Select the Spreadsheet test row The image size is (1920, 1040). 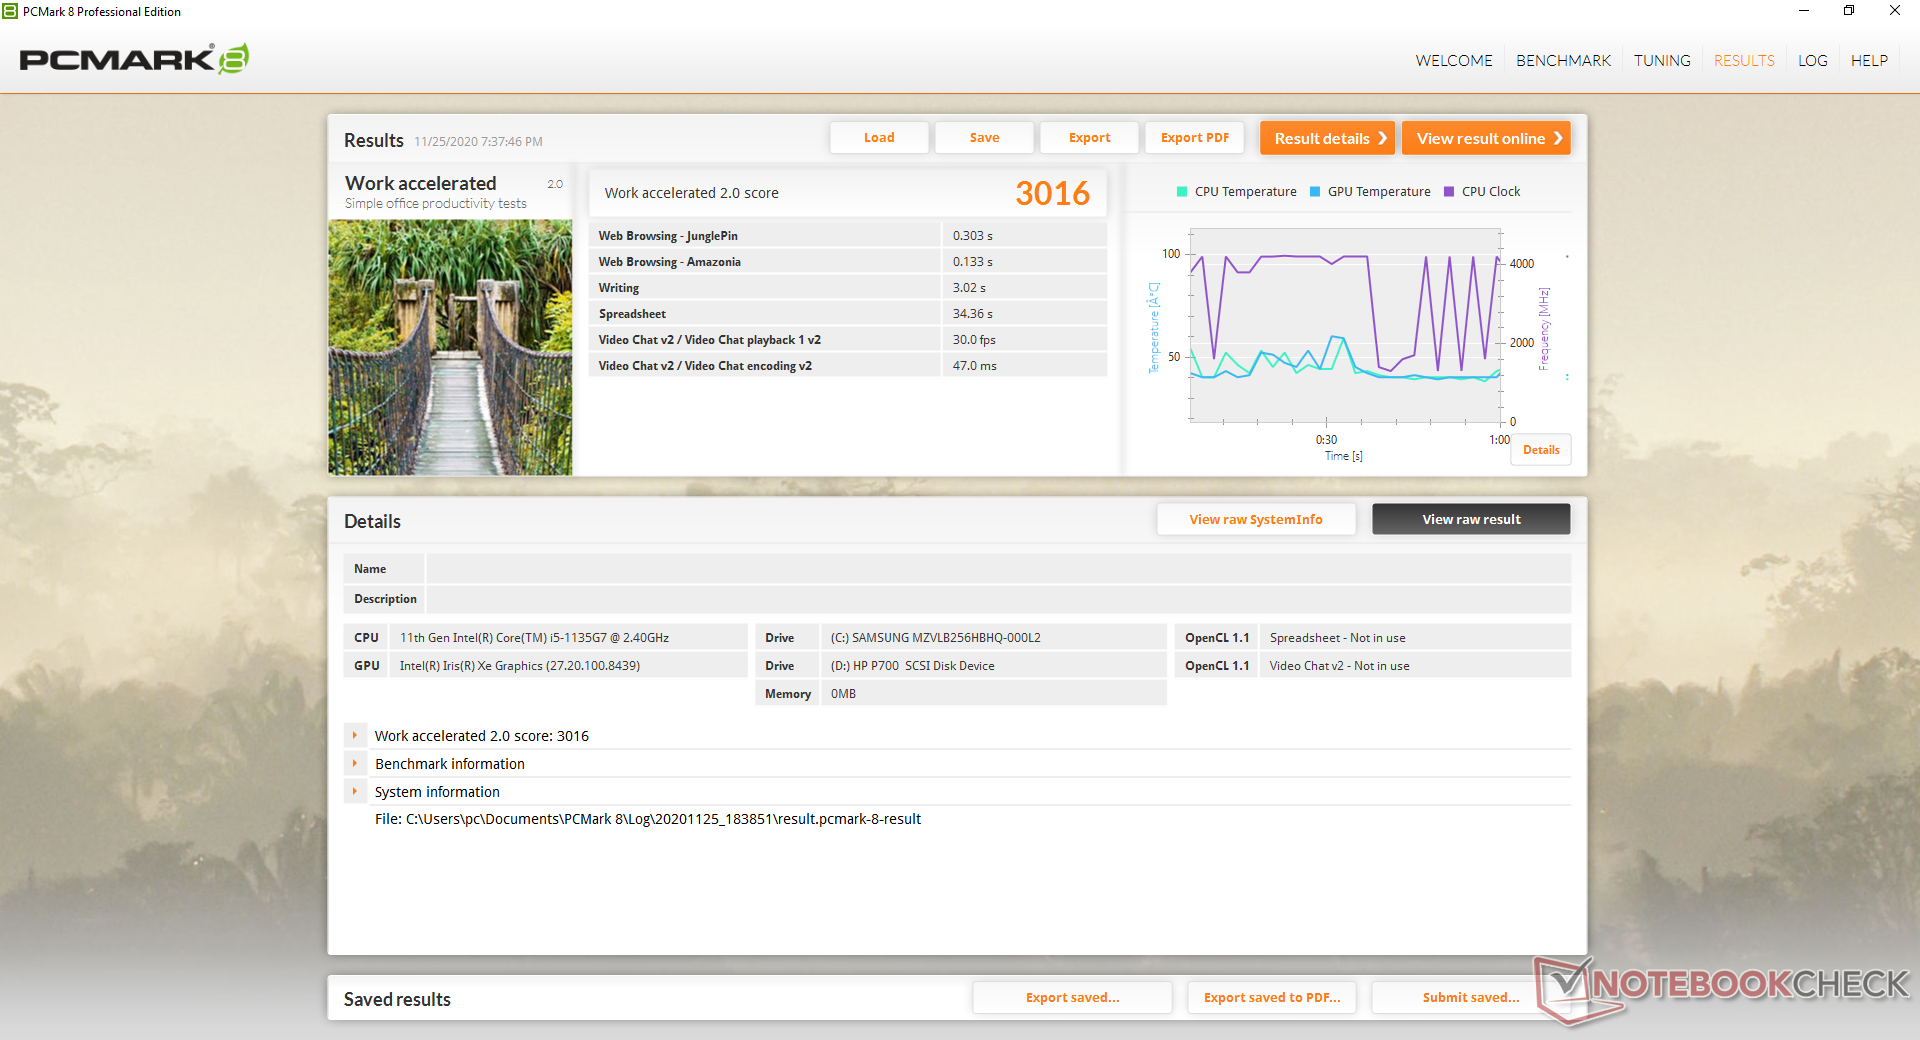point(848,314)
